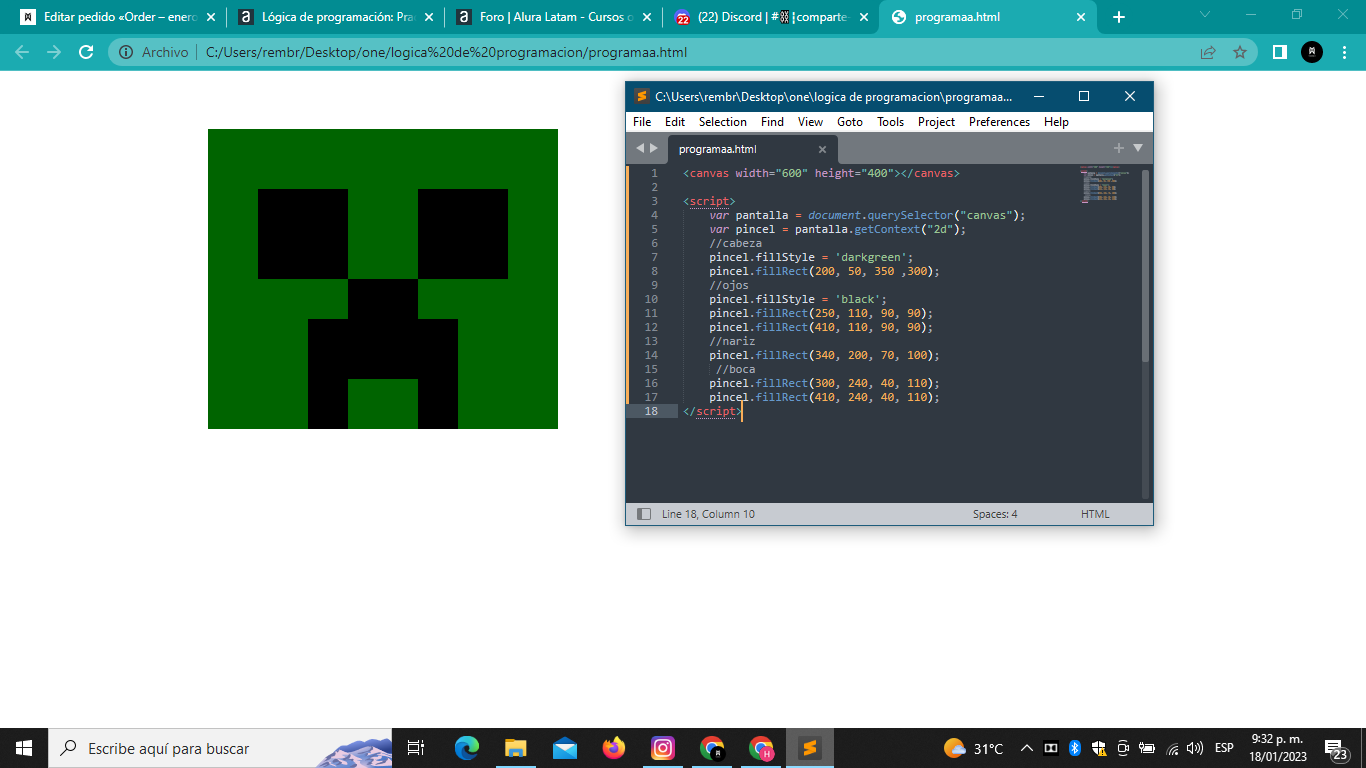Image resolution: width=1366 pixels, height=768 pixels.
Task: Switch to Foro Alura Latam tab
Action: [x=553, y=17]
